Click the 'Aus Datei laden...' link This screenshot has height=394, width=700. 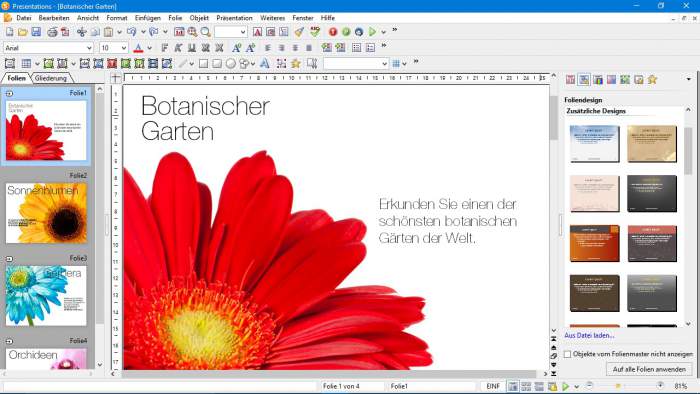[589, 335]
